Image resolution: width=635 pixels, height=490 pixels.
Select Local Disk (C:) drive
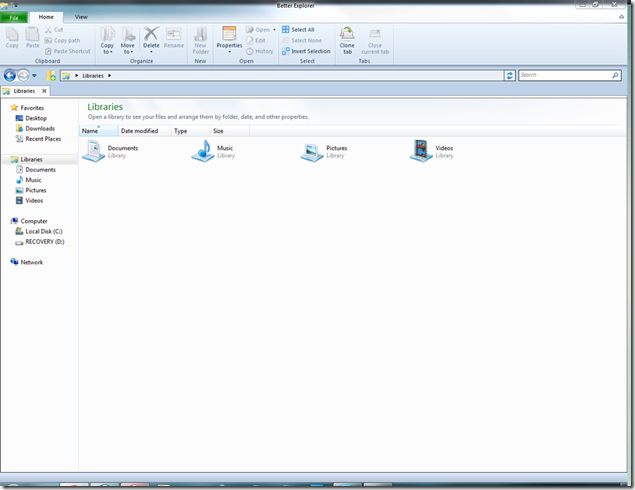39,231
